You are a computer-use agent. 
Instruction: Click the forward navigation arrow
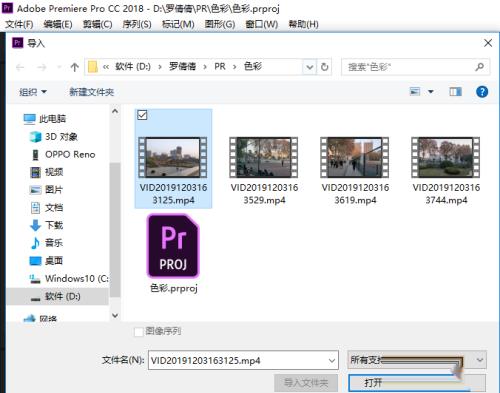point(42,67)
